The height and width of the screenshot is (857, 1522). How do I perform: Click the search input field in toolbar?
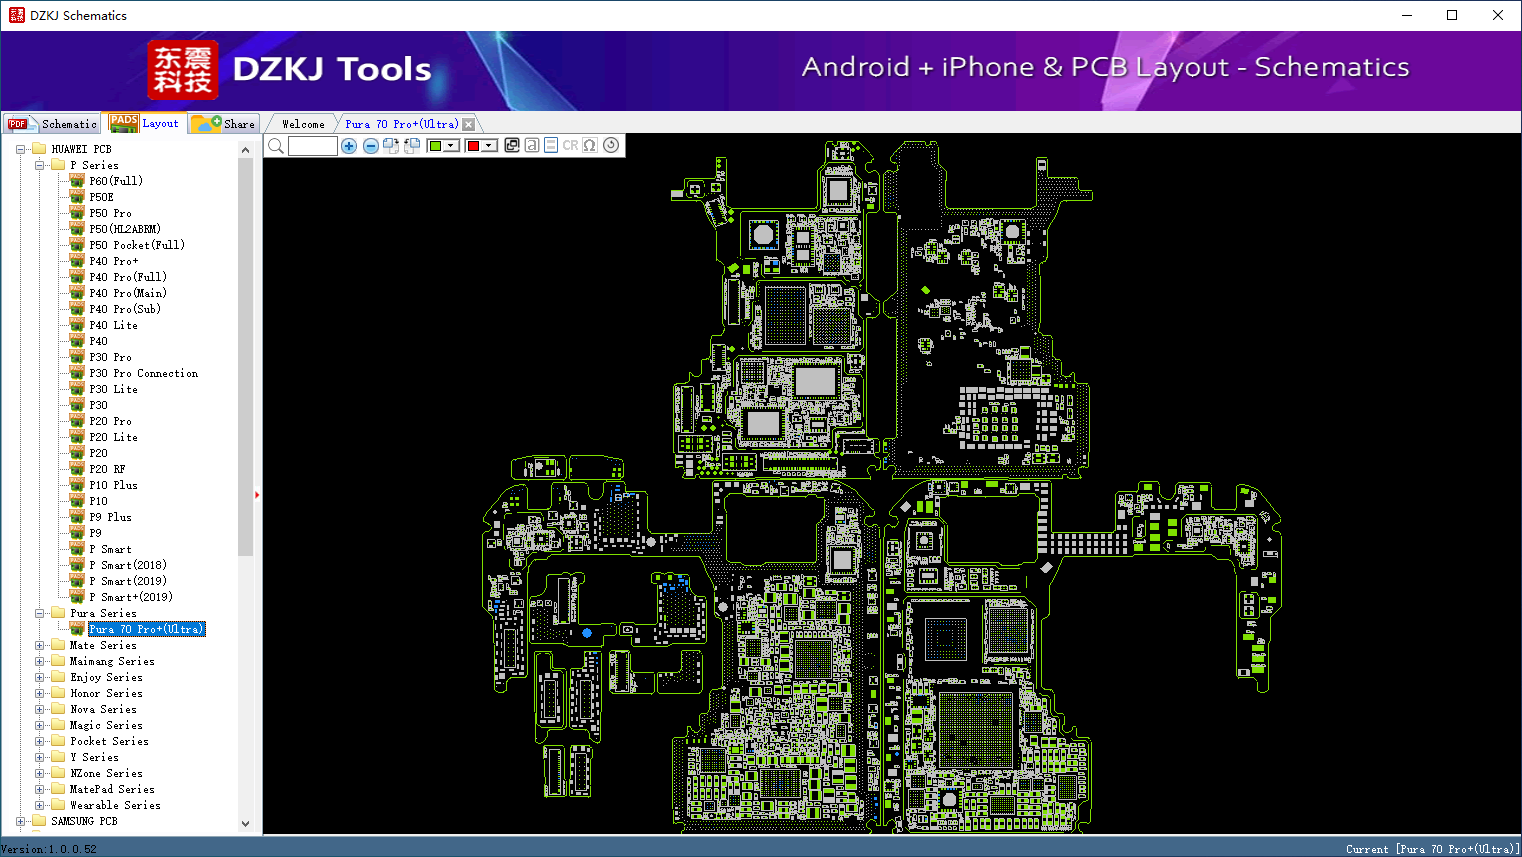tap(313, 146)
